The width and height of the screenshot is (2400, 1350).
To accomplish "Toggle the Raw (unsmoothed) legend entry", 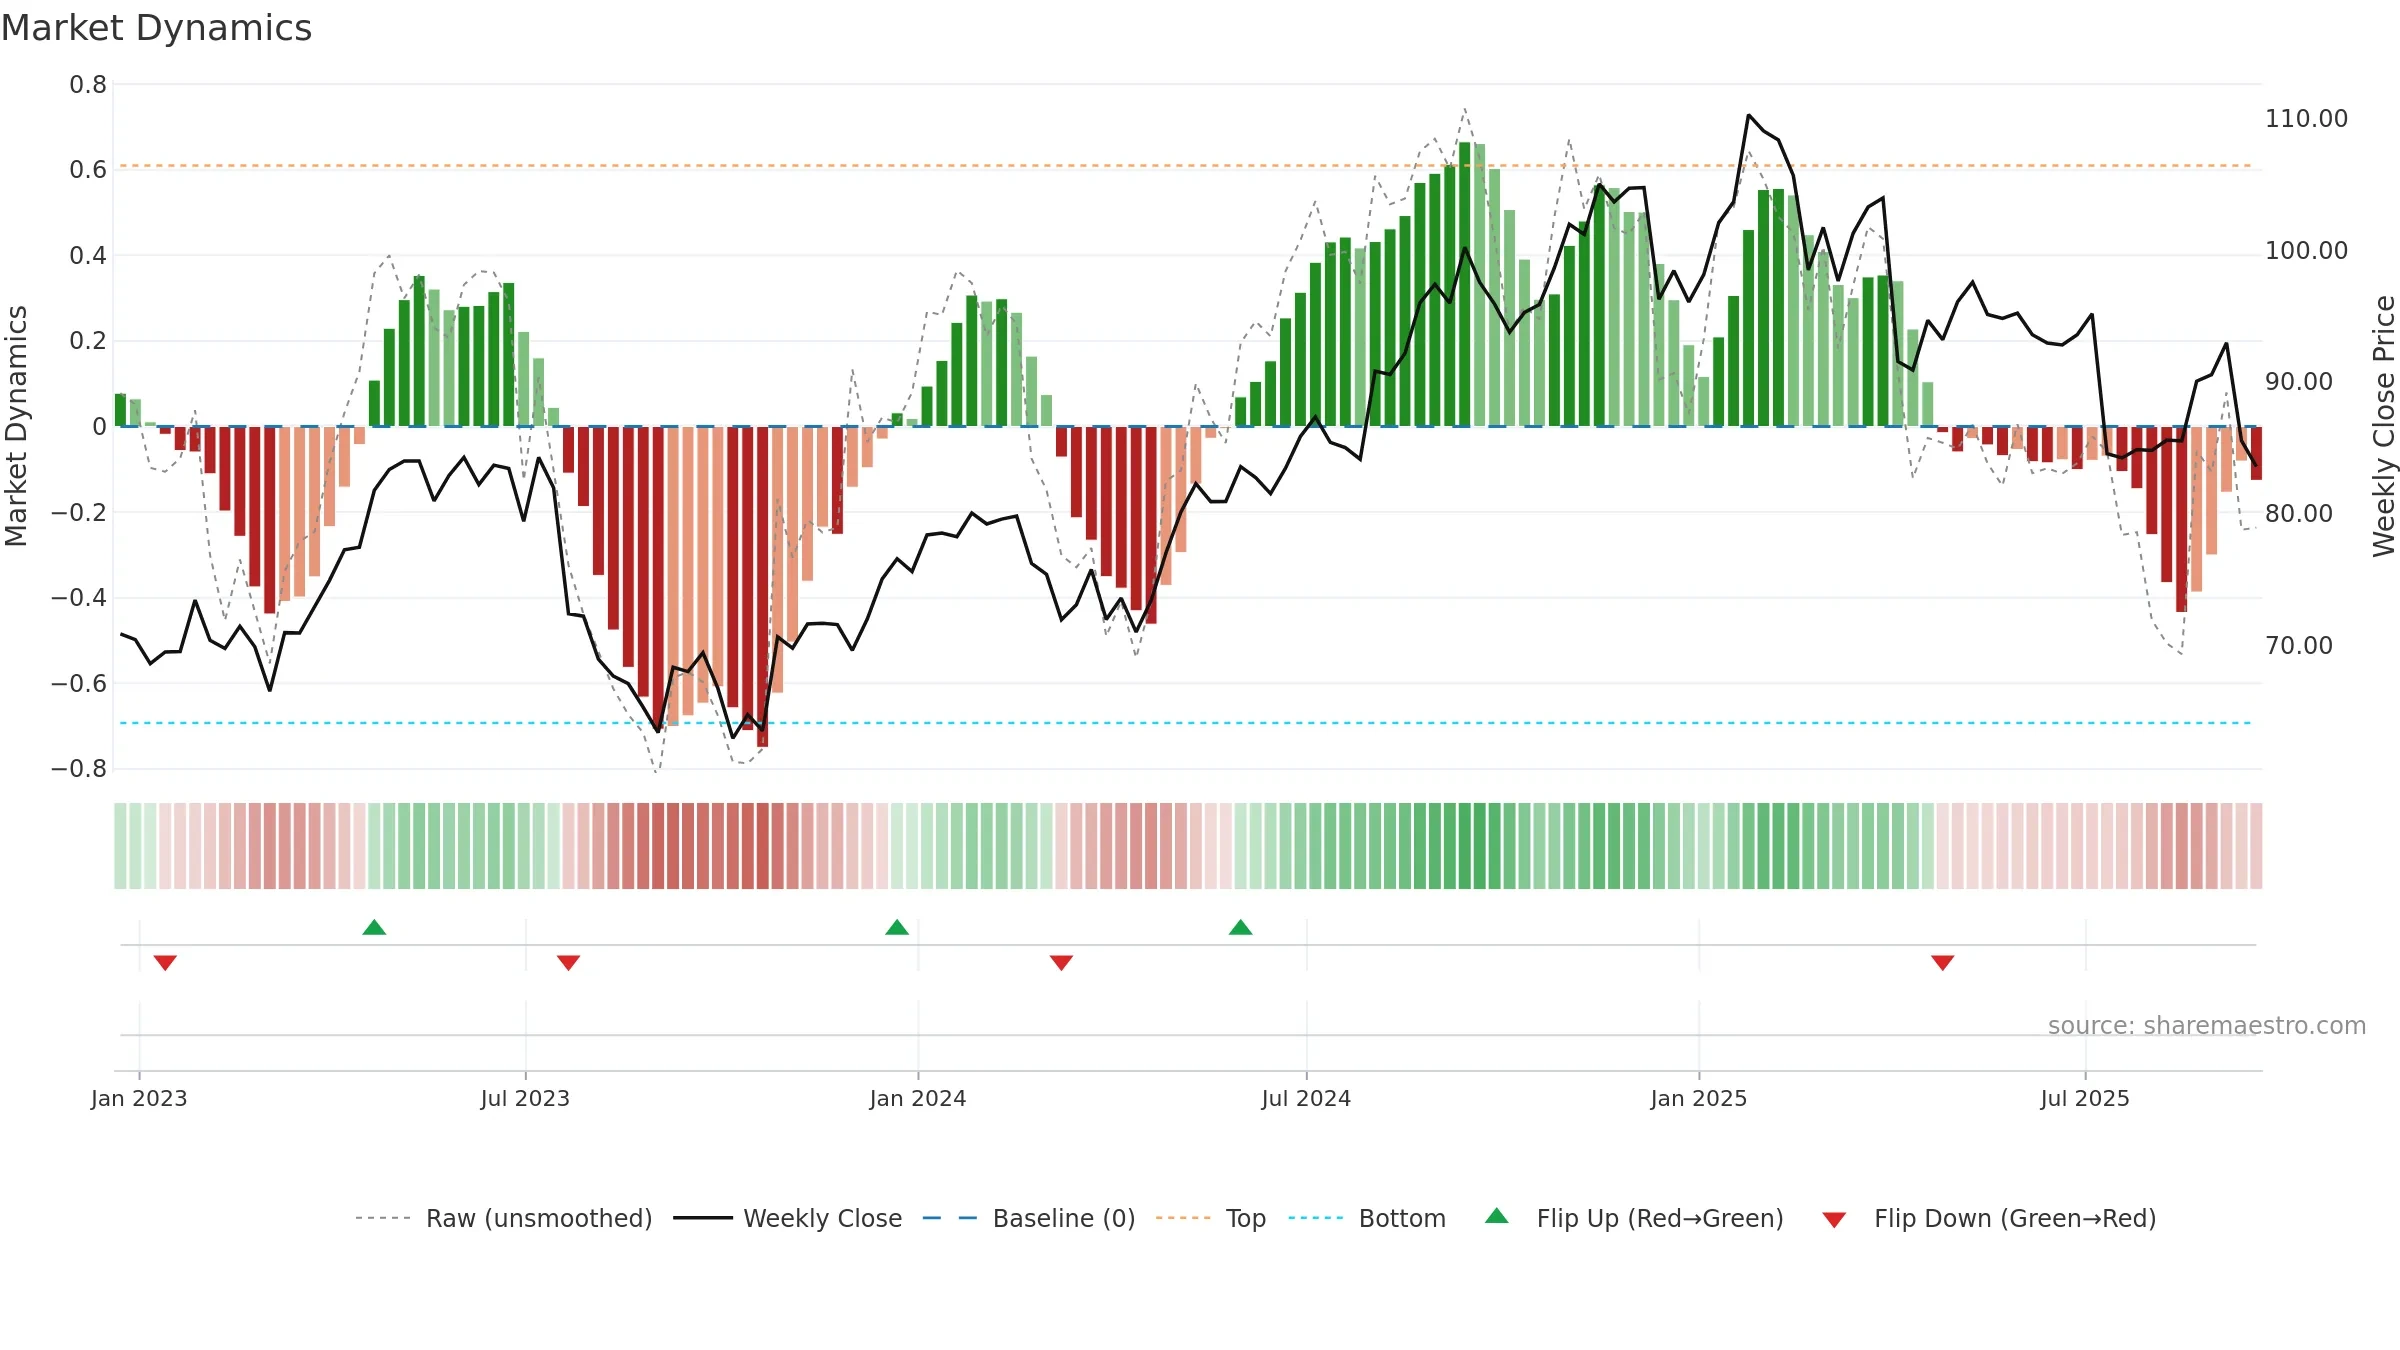I will point(503,1218).
